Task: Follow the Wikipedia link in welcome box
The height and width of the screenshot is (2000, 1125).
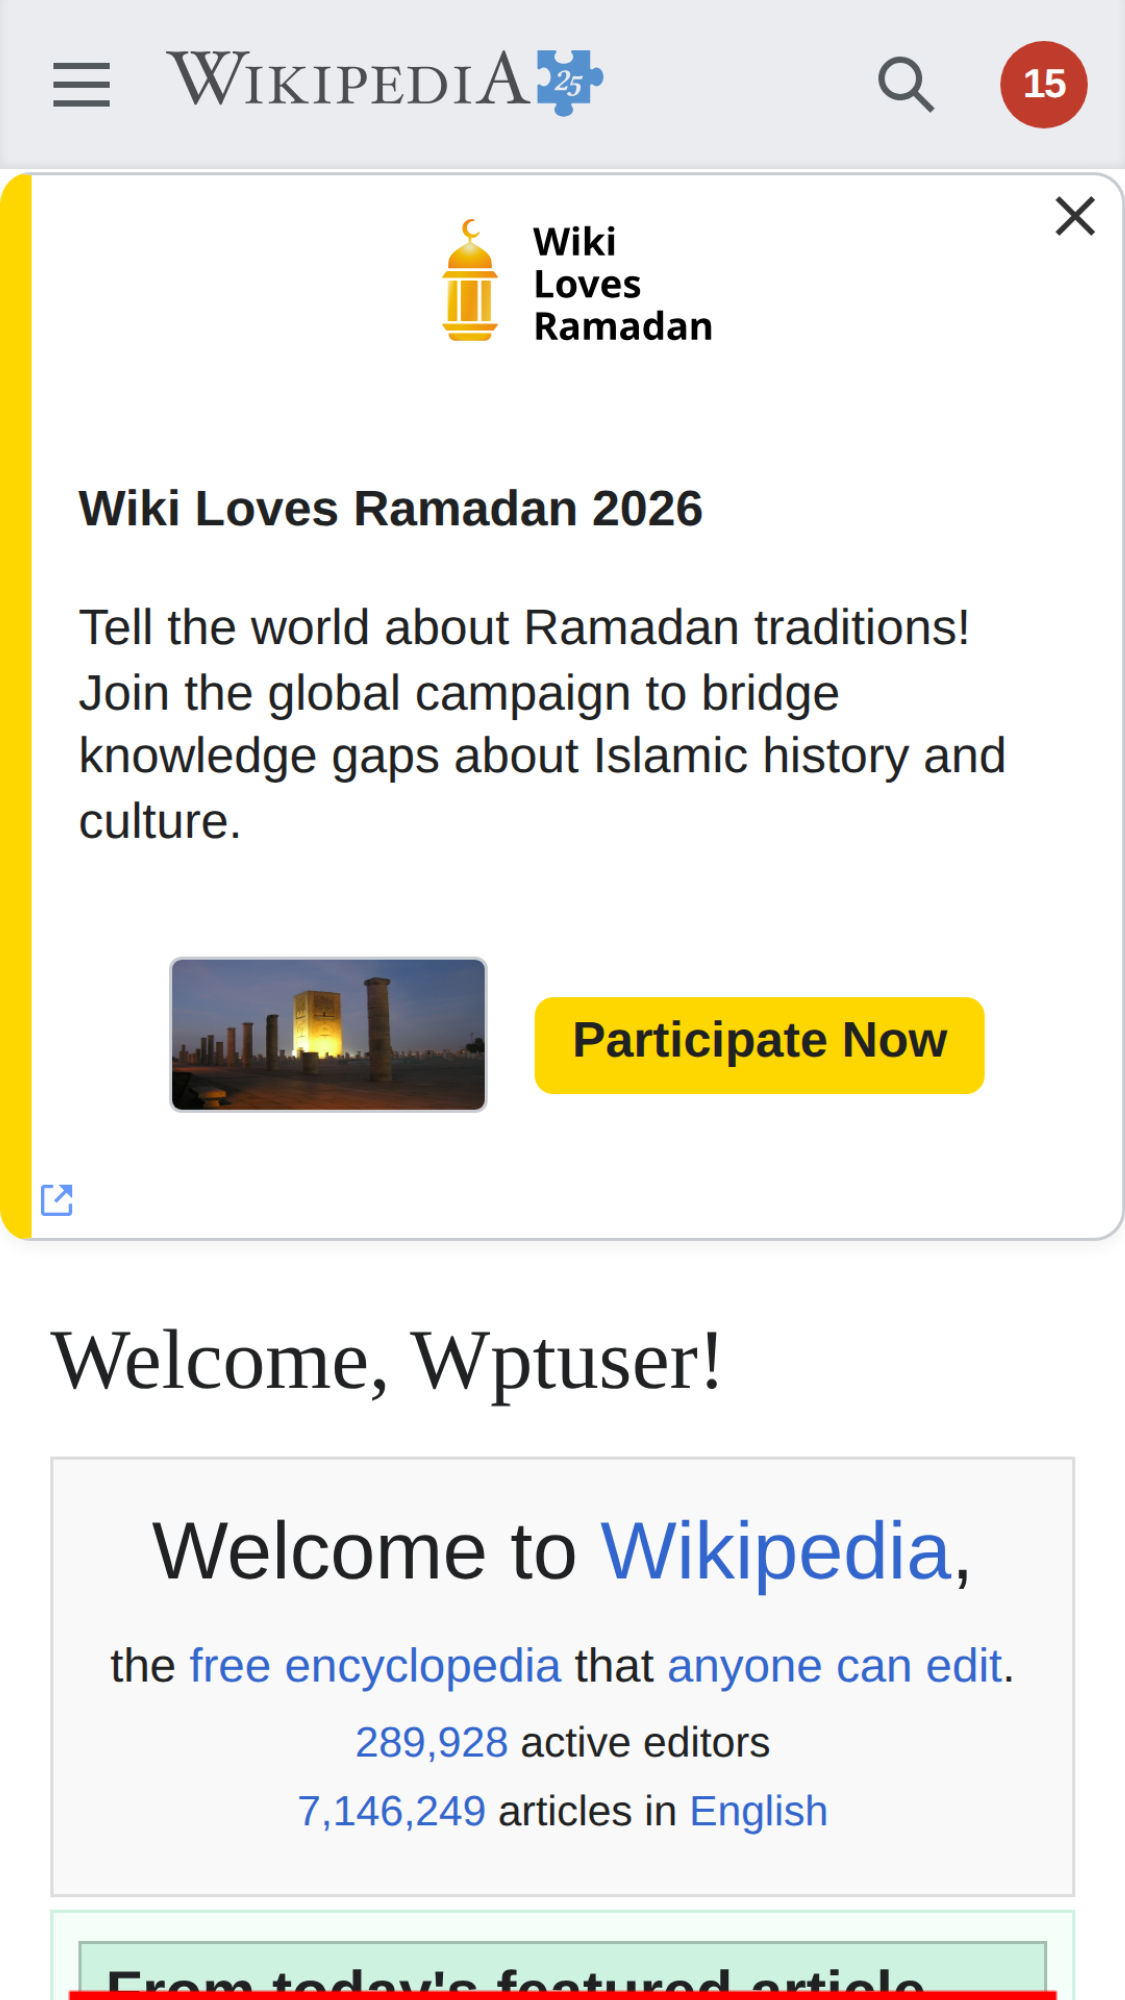Action: (775, 1551)
